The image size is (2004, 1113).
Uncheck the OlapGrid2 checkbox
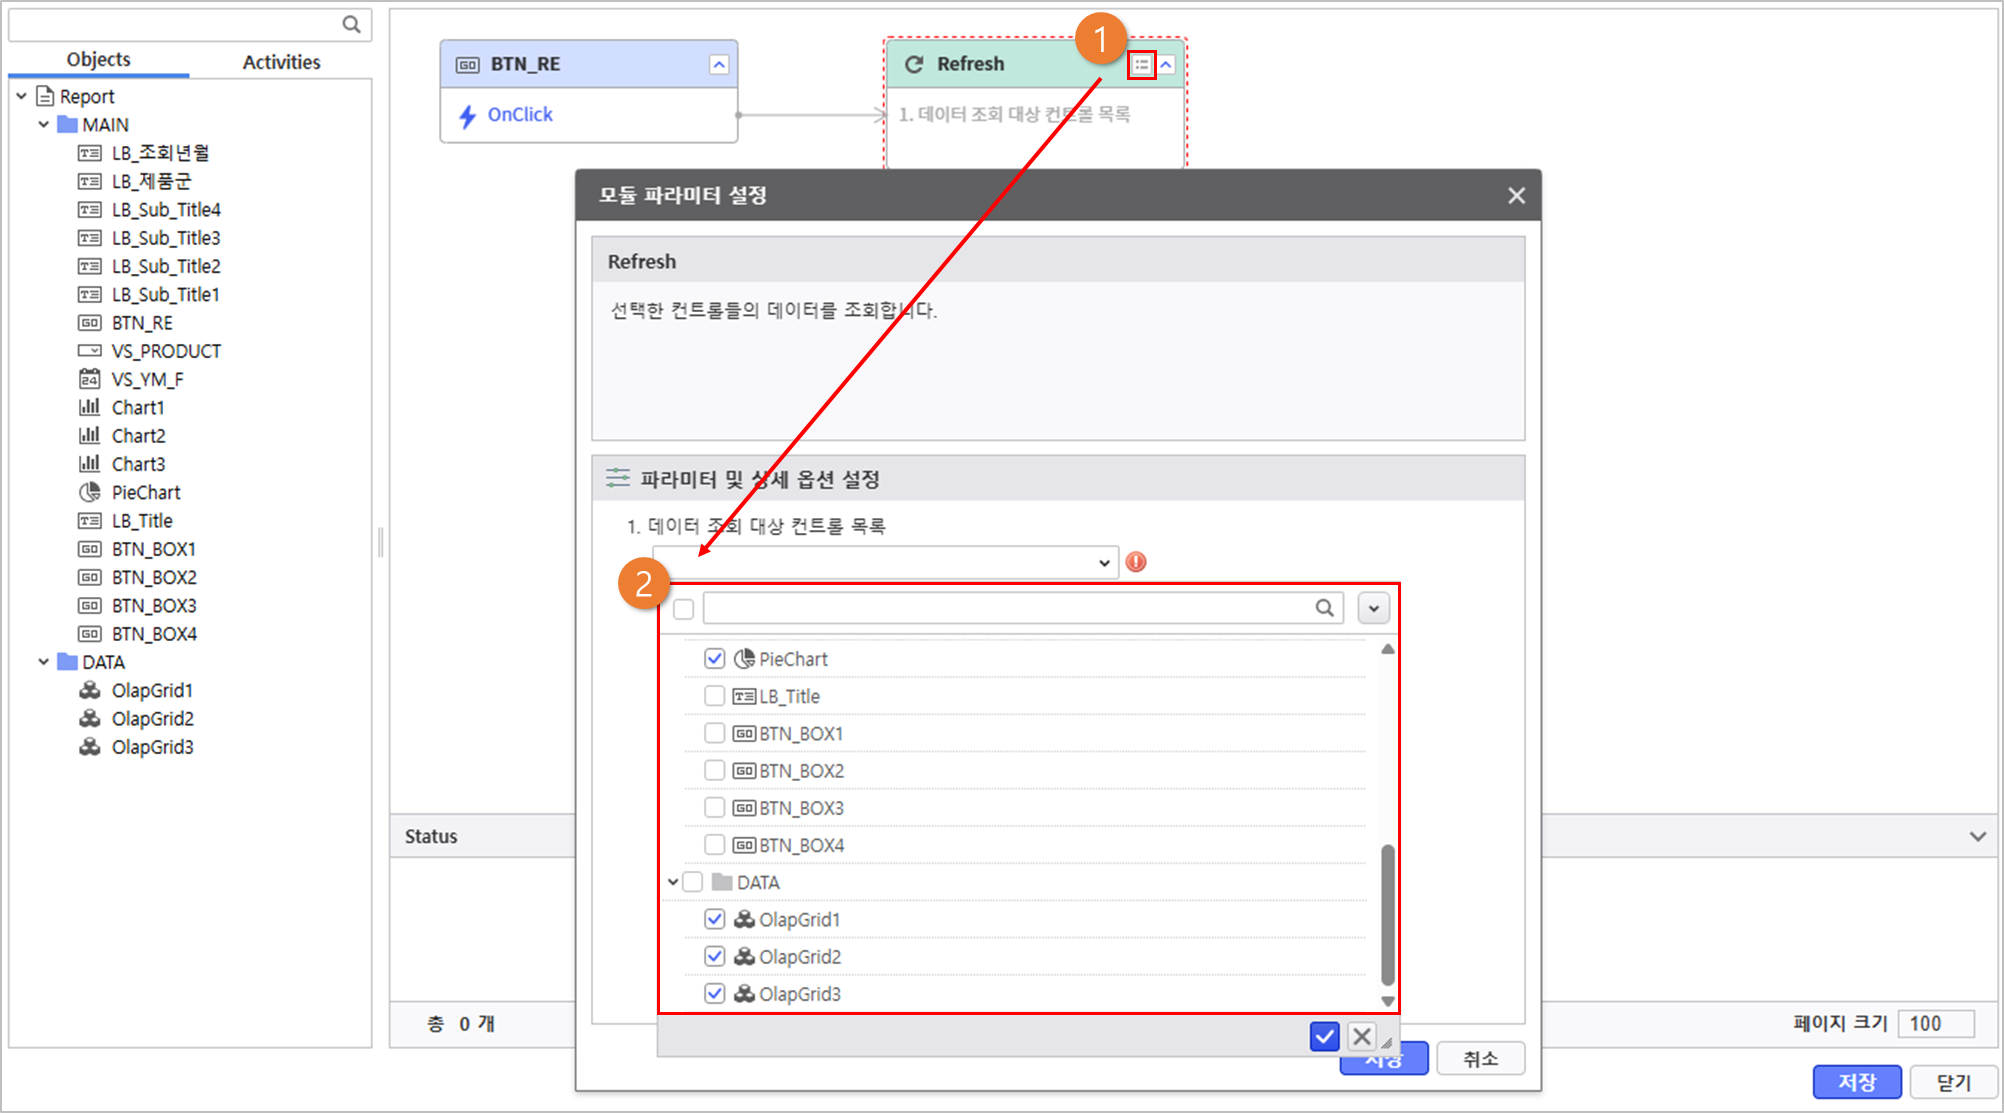click(x=714, y=956)
